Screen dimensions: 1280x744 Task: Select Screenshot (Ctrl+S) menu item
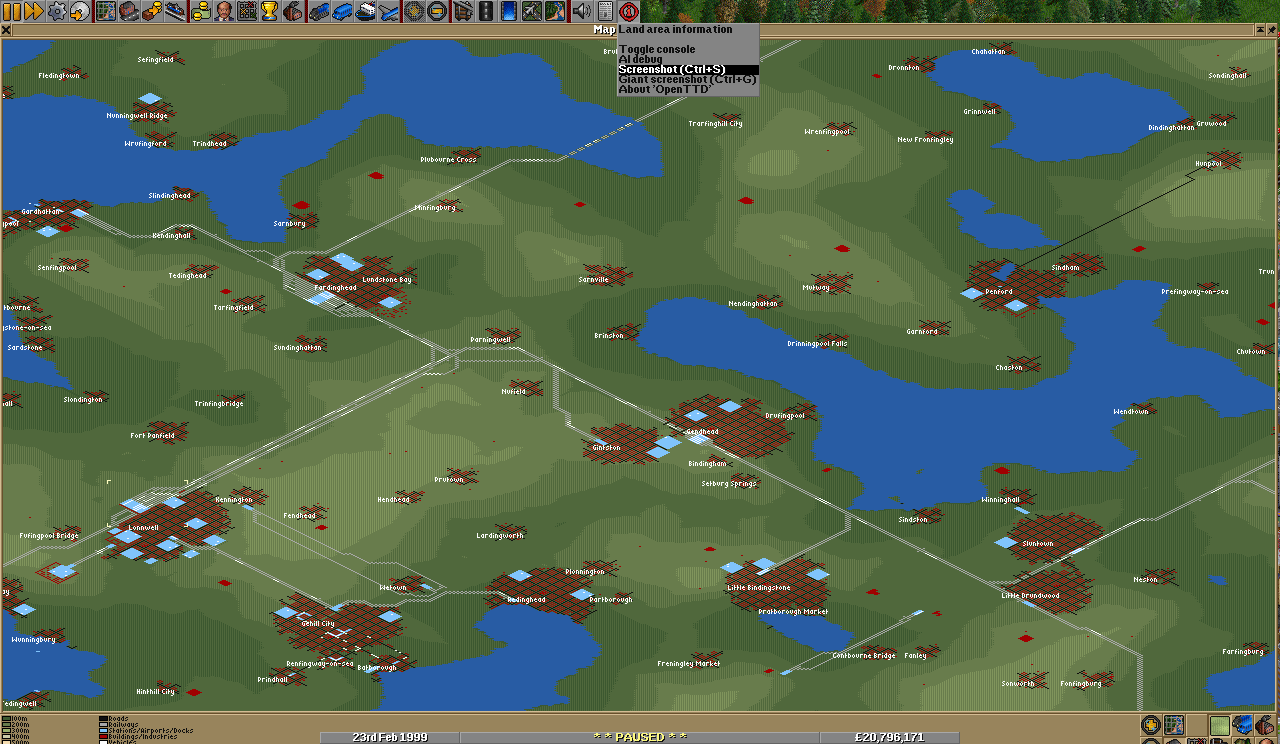pos(688,69)
